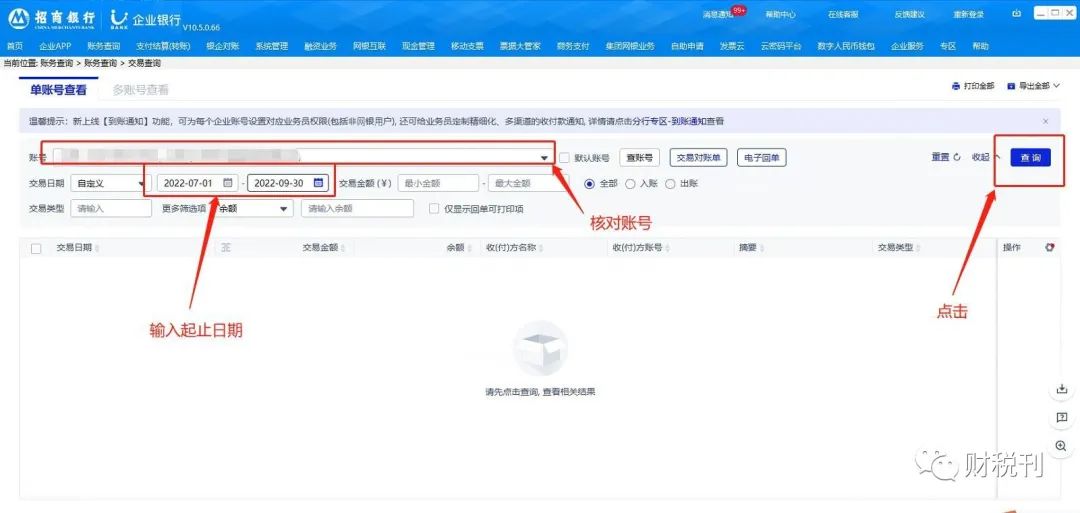Check 仅显示回单可打印项 checkbox

tap(434, 209)
